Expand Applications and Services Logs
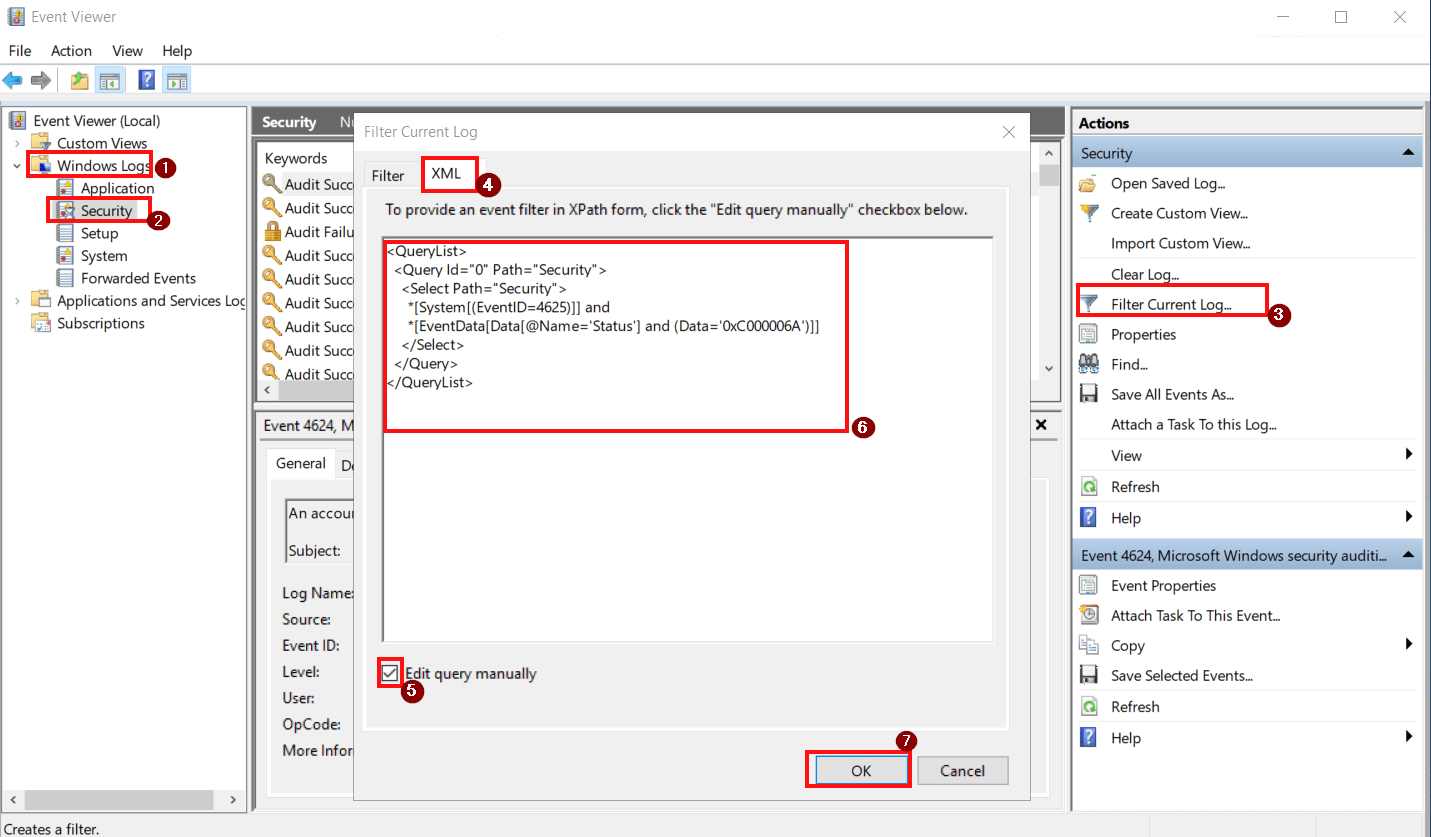Viewport: 1431px width, 837px height. click(x=17, y=300)
